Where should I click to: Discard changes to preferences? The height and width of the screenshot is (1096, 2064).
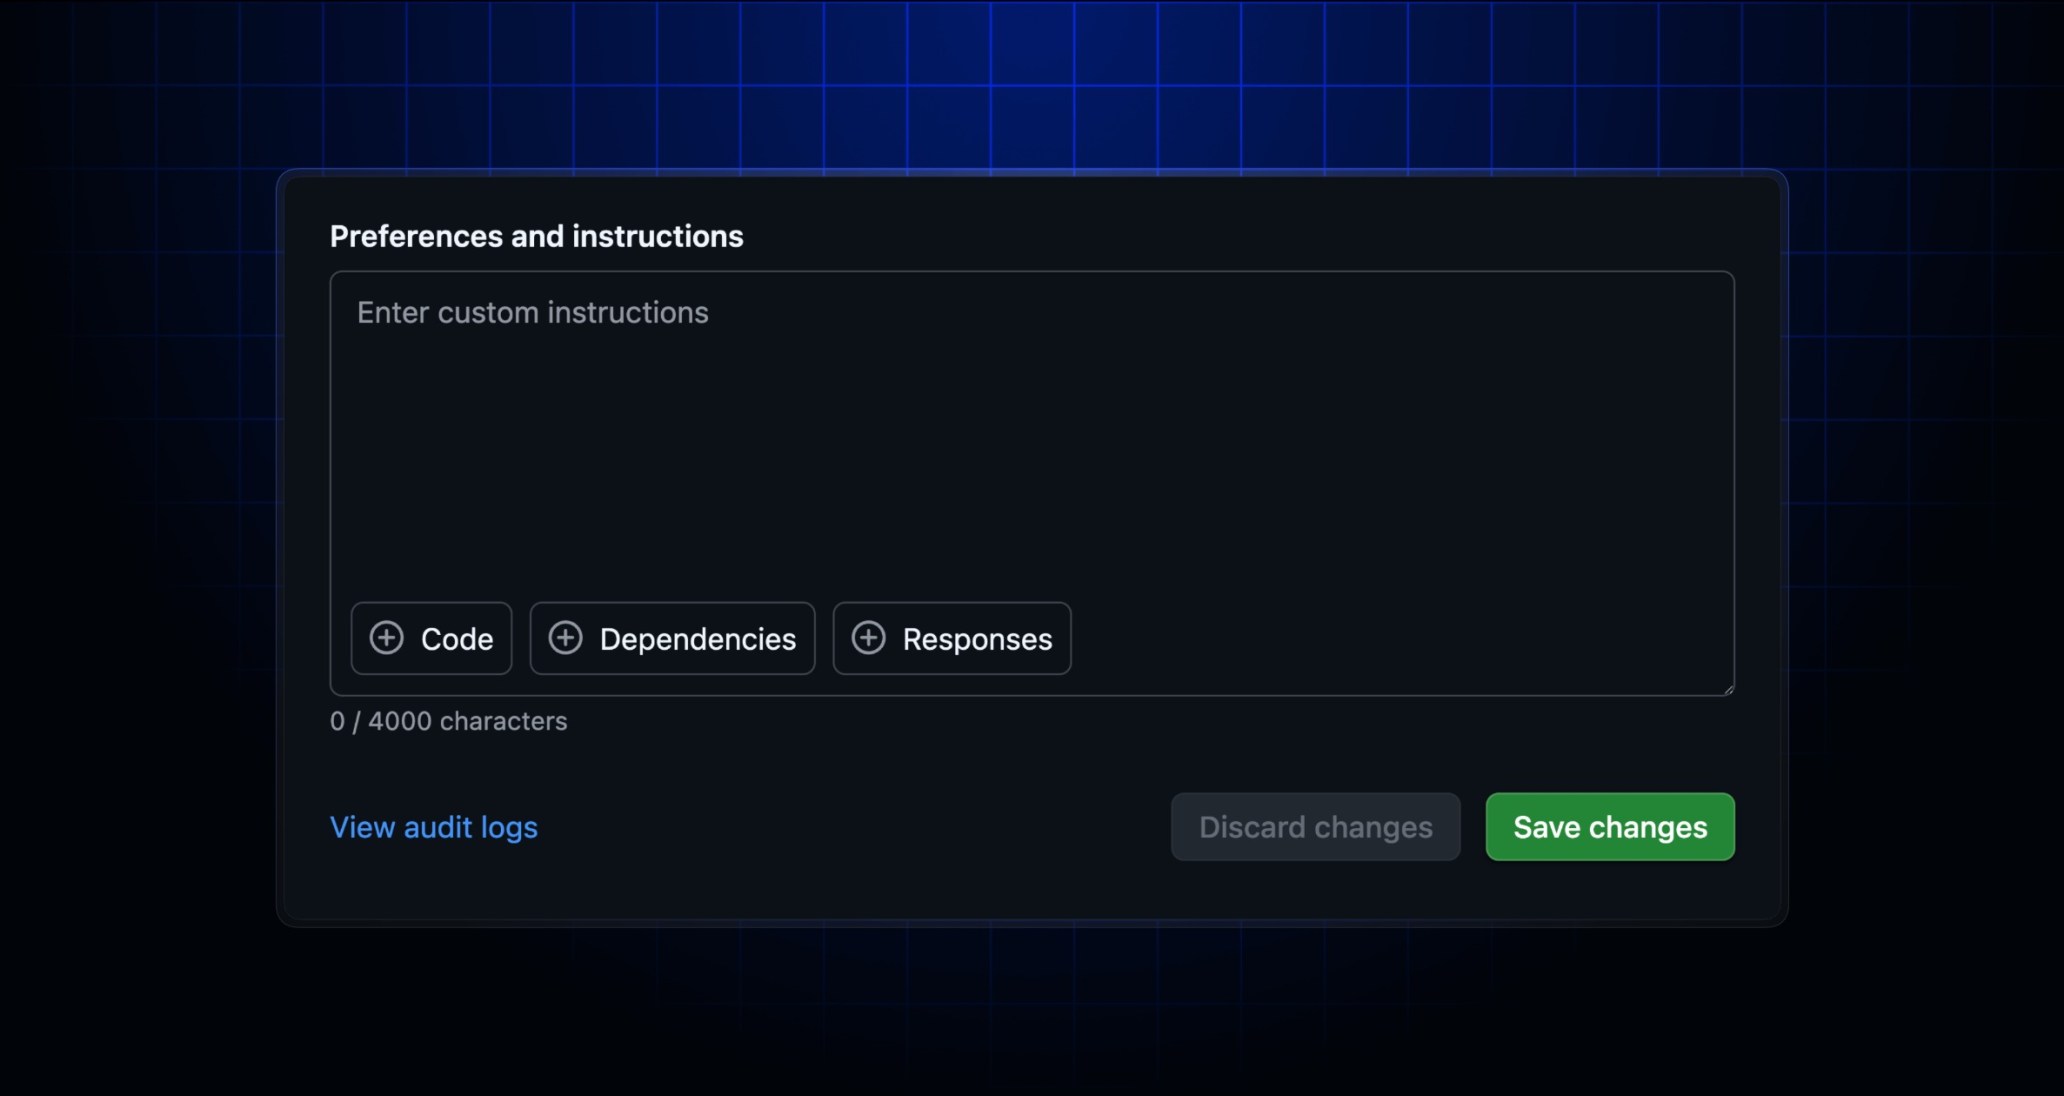(x=1315, y=827)
